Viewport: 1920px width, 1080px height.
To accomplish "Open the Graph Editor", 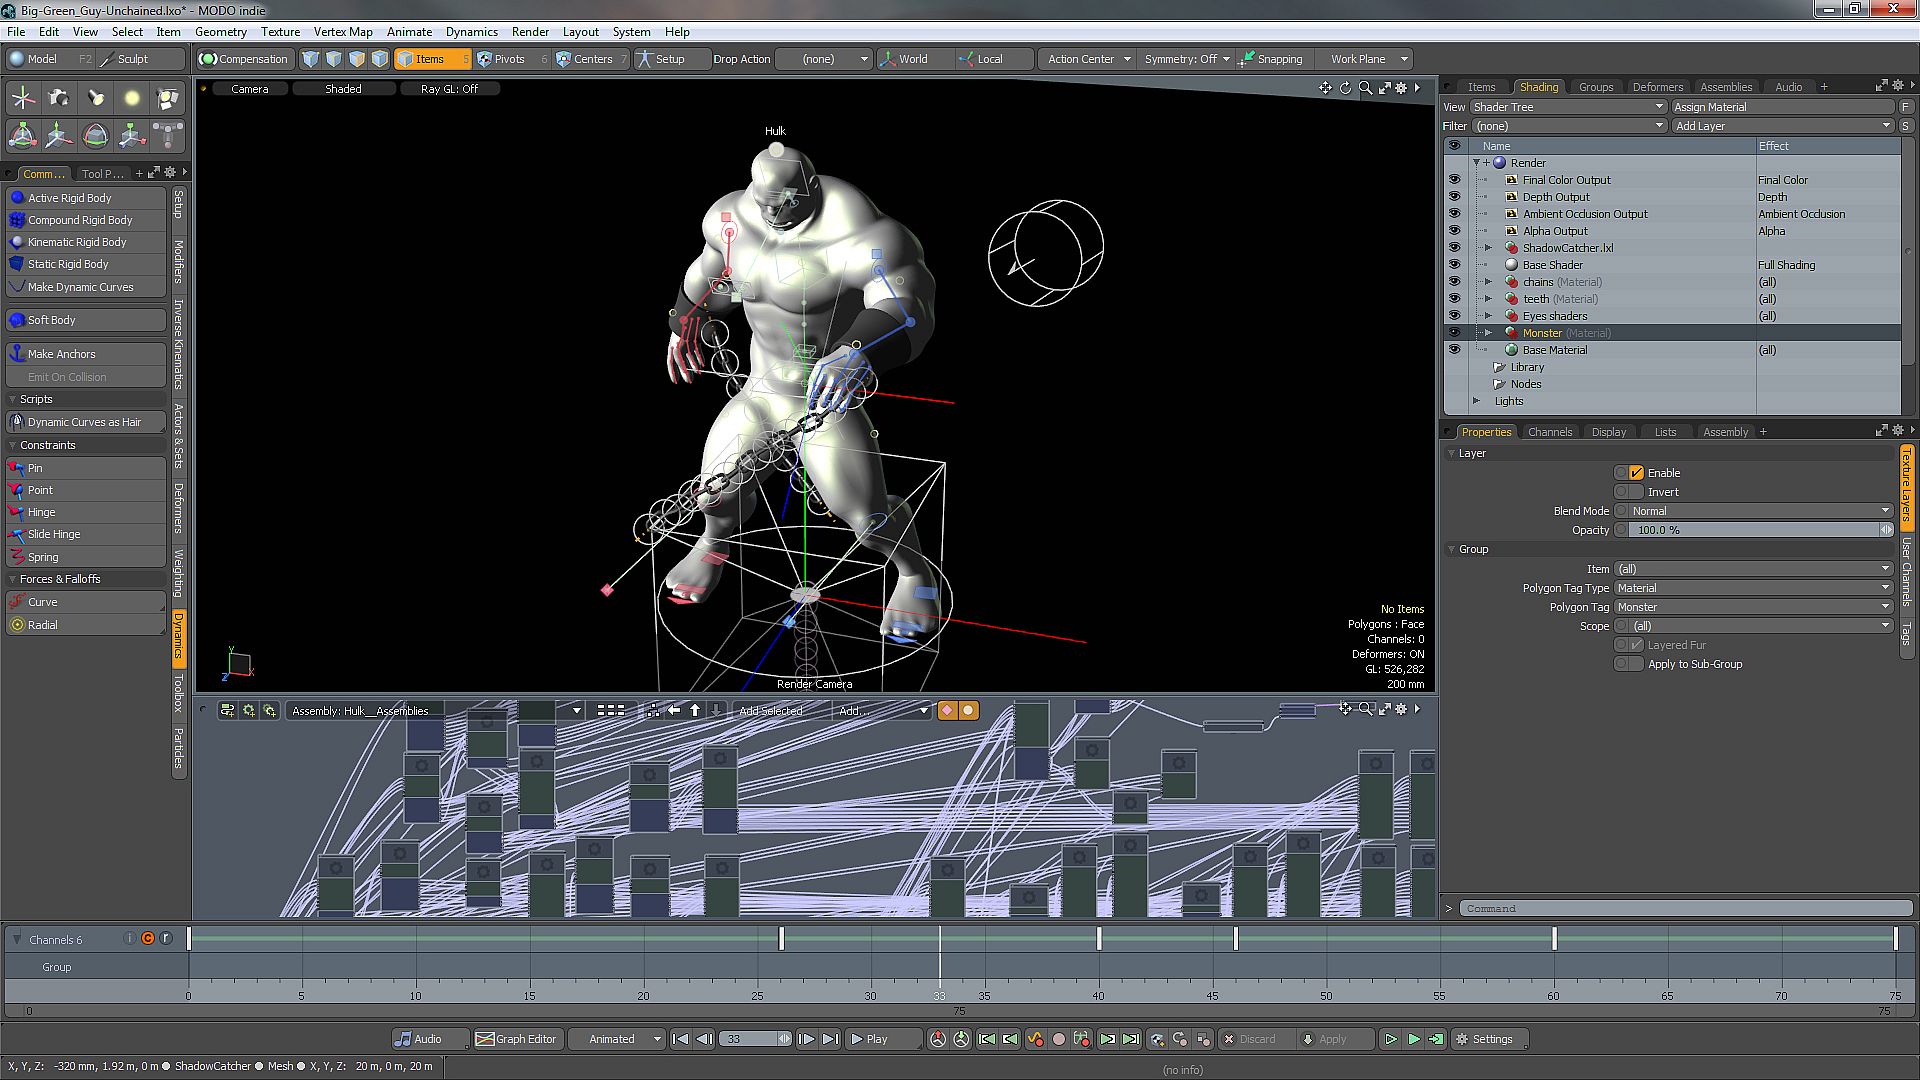I will pos(516,1039).
